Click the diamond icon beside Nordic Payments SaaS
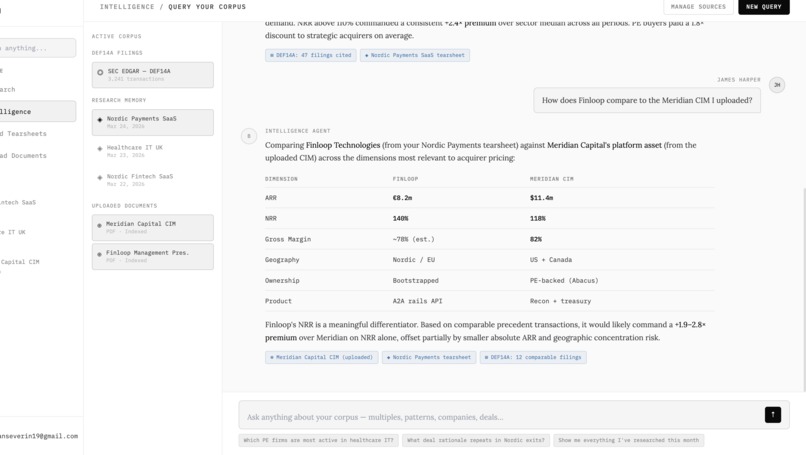This screenshot has height=455, width=806. pos(100,120)
